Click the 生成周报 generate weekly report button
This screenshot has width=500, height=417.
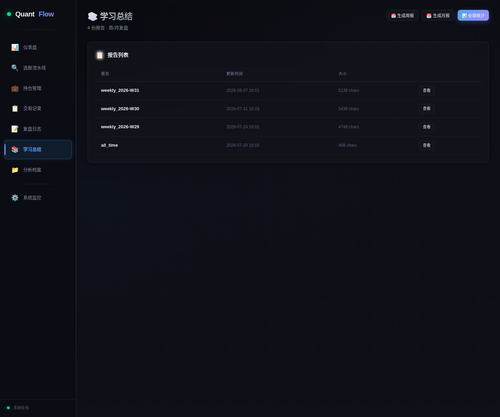[x=402, y=15]
